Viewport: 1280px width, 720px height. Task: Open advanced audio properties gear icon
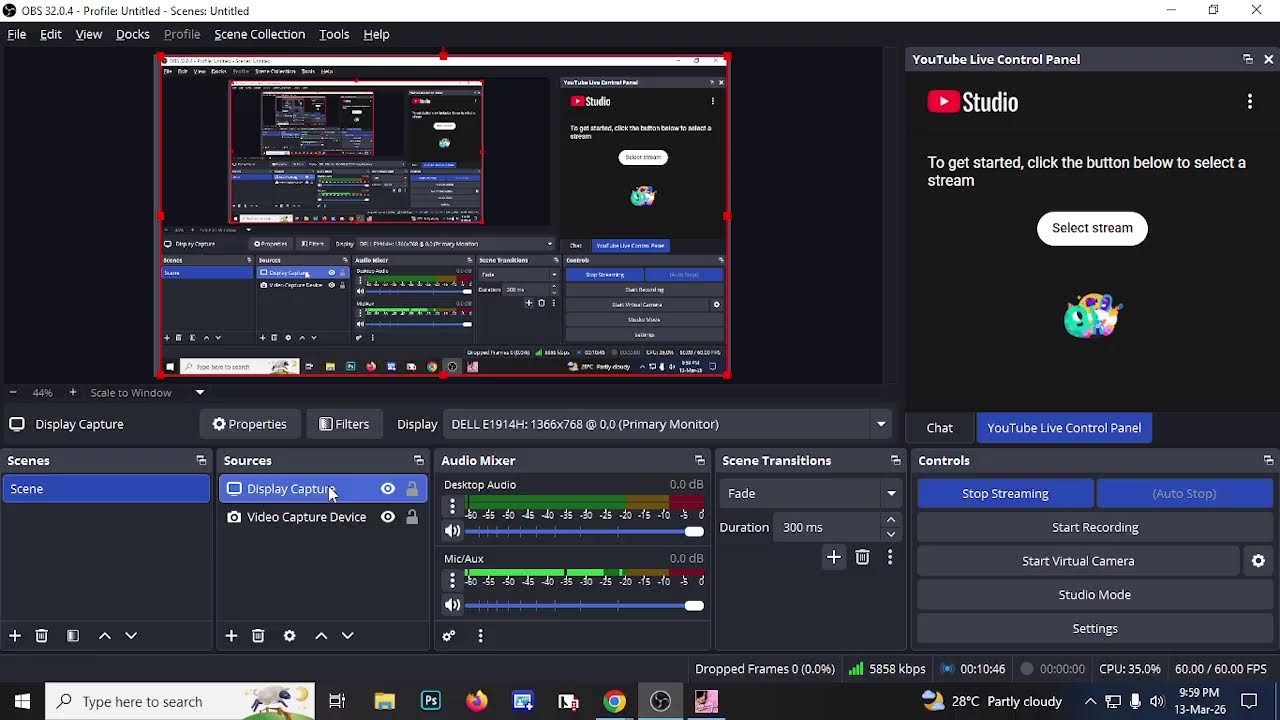[449, 636]
